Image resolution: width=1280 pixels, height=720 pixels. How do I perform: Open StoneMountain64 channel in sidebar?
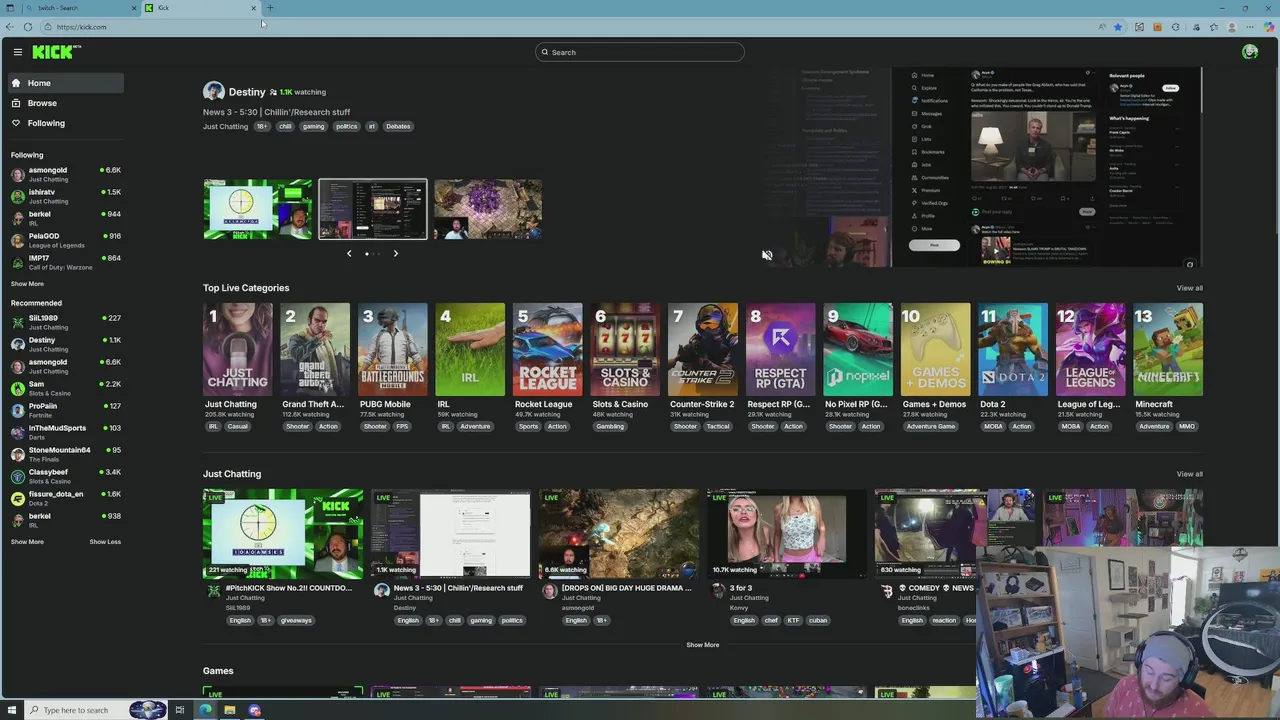point(66,454)
